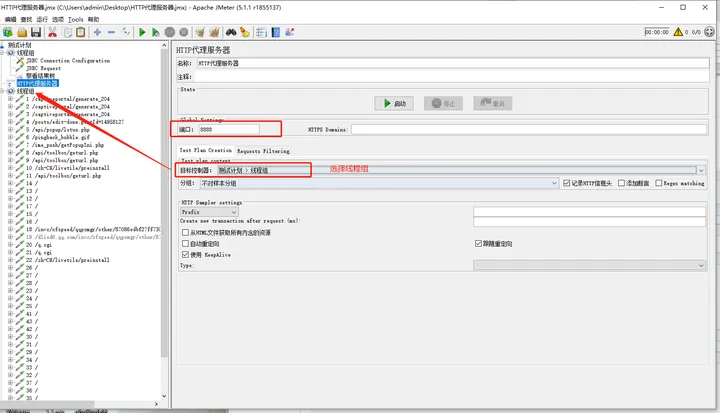Screen dimensions: 720x413
Task: Open the Tools menu
Action: tap(75, 19)
